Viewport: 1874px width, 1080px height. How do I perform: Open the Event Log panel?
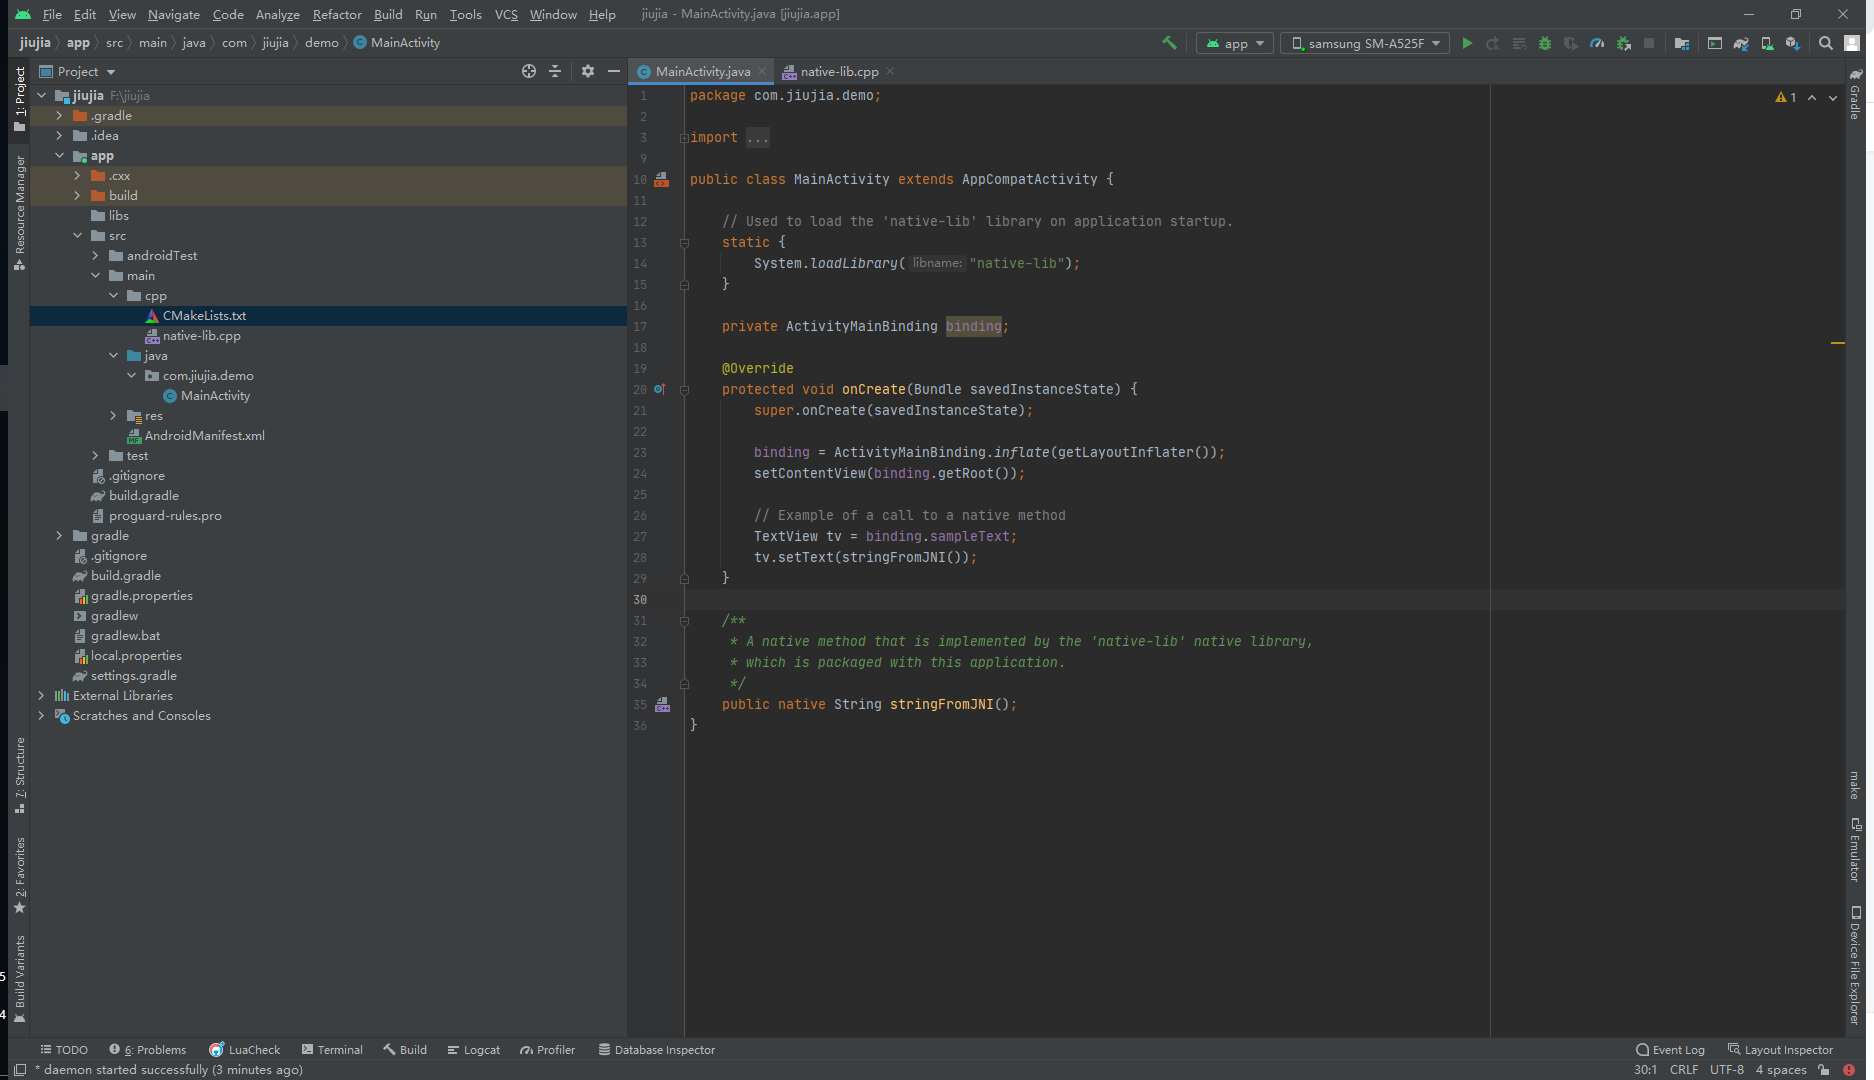coord(1670,1050)
